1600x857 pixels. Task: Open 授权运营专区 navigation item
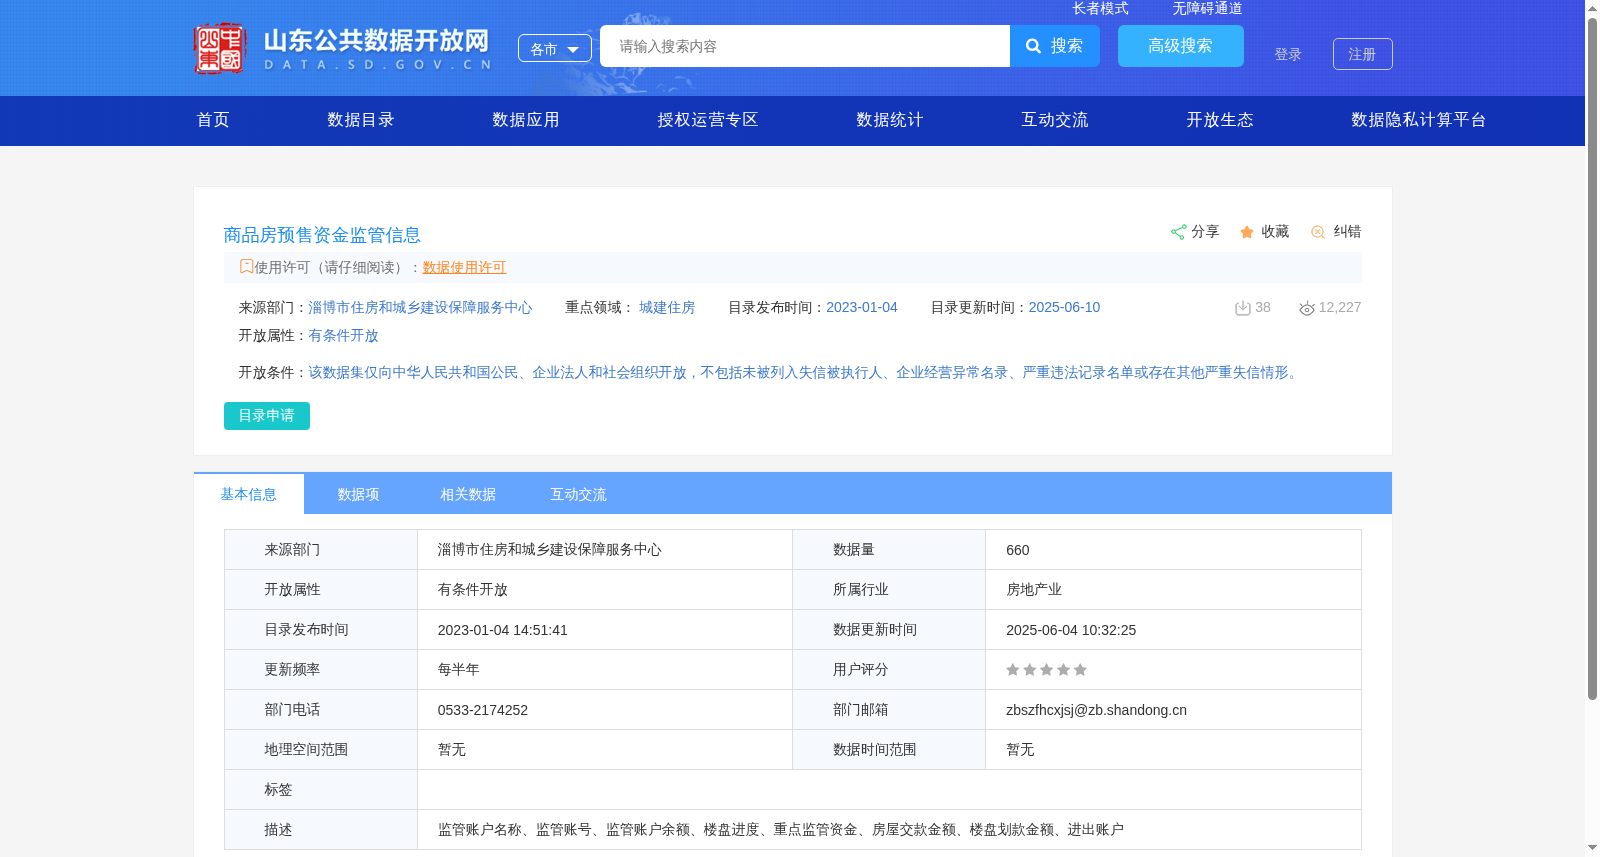708,120
